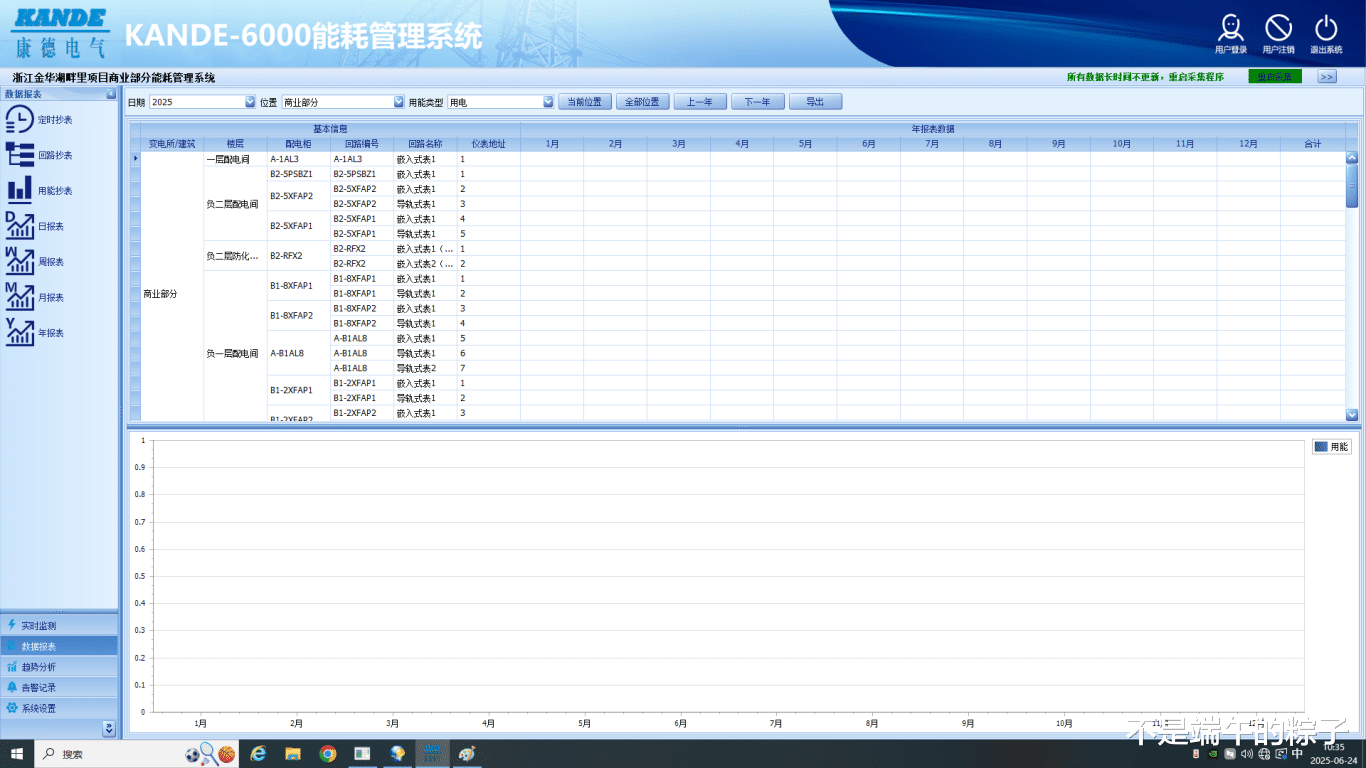Open the 日期 year dropdown
This screenshot has height=768, width=1366.
click(250, 102)
